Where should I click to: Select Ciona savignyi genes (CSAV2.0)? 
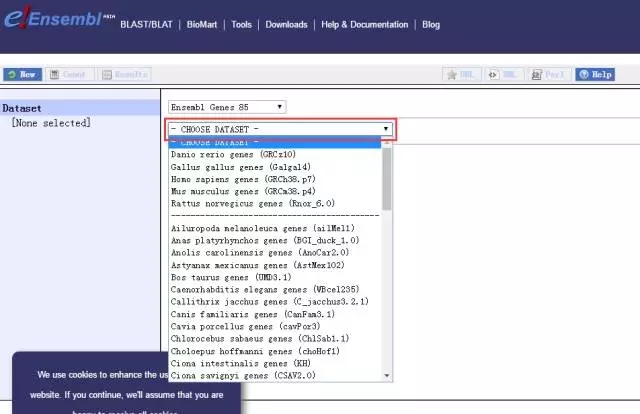pyautogui.click(x=274, y=375)
